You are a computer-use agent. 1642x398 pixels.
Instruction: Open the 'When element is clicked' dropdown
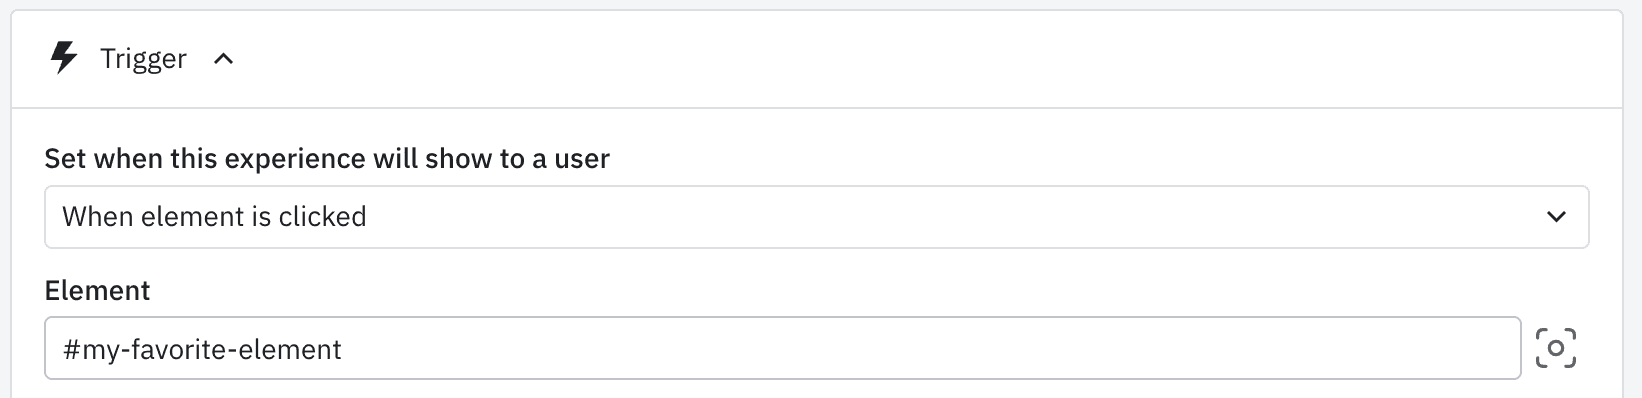pyautogui.click(x=816, y=217)
